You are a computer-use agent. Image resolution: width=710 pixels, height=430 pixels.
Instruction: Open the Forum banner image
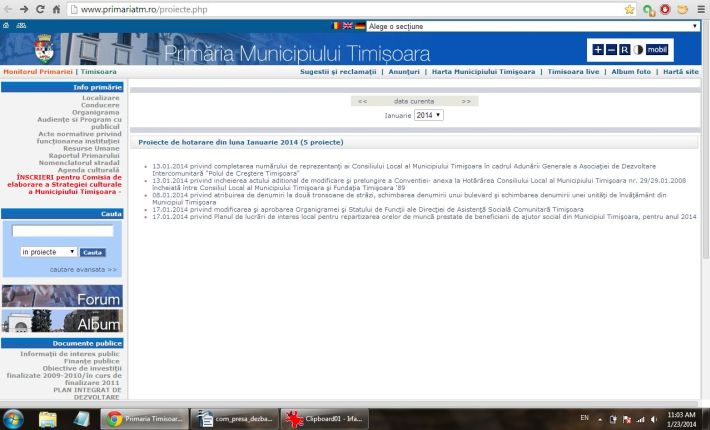coord(62,296)
